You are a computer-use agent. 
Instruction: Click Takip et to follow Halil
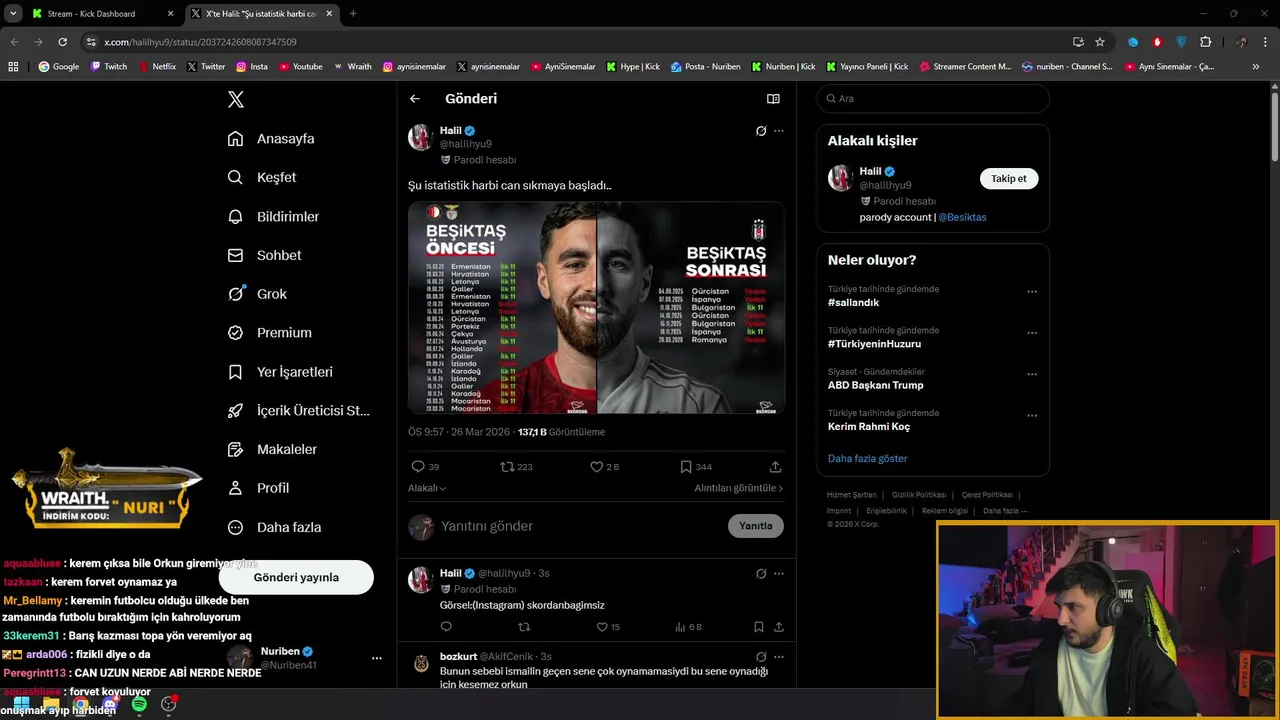point(1009,179)
